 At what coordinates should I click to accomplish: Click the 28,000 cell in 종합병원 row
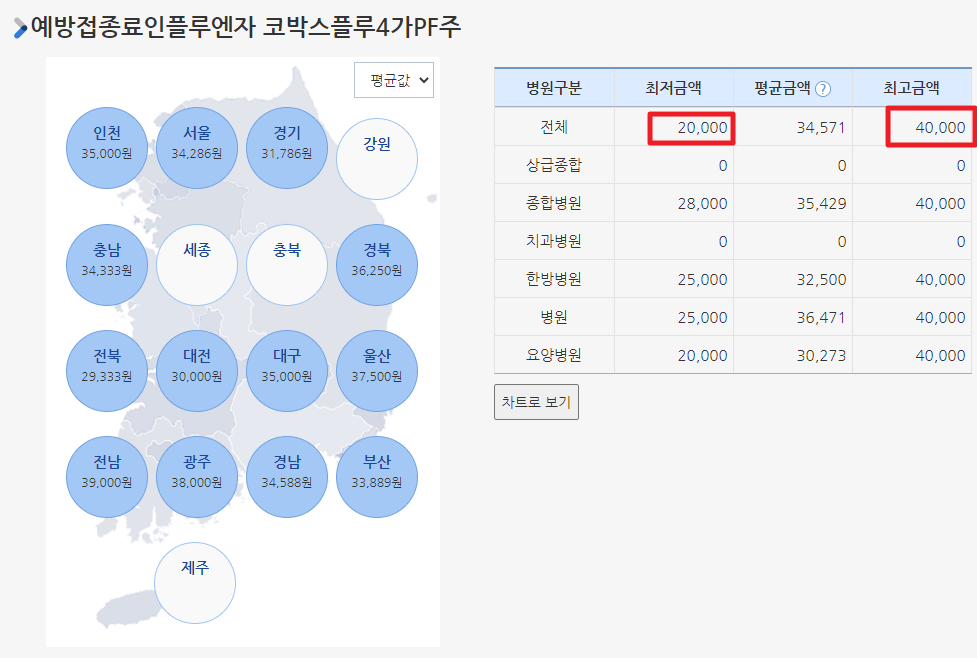[674, 203]
